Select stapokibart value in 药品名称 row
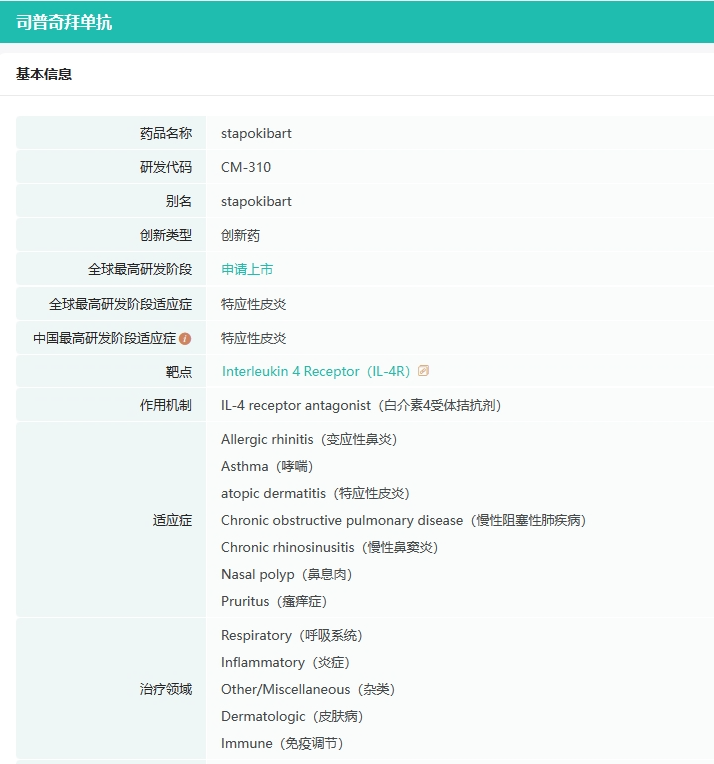The image size is (714, 764). [256, 134]
